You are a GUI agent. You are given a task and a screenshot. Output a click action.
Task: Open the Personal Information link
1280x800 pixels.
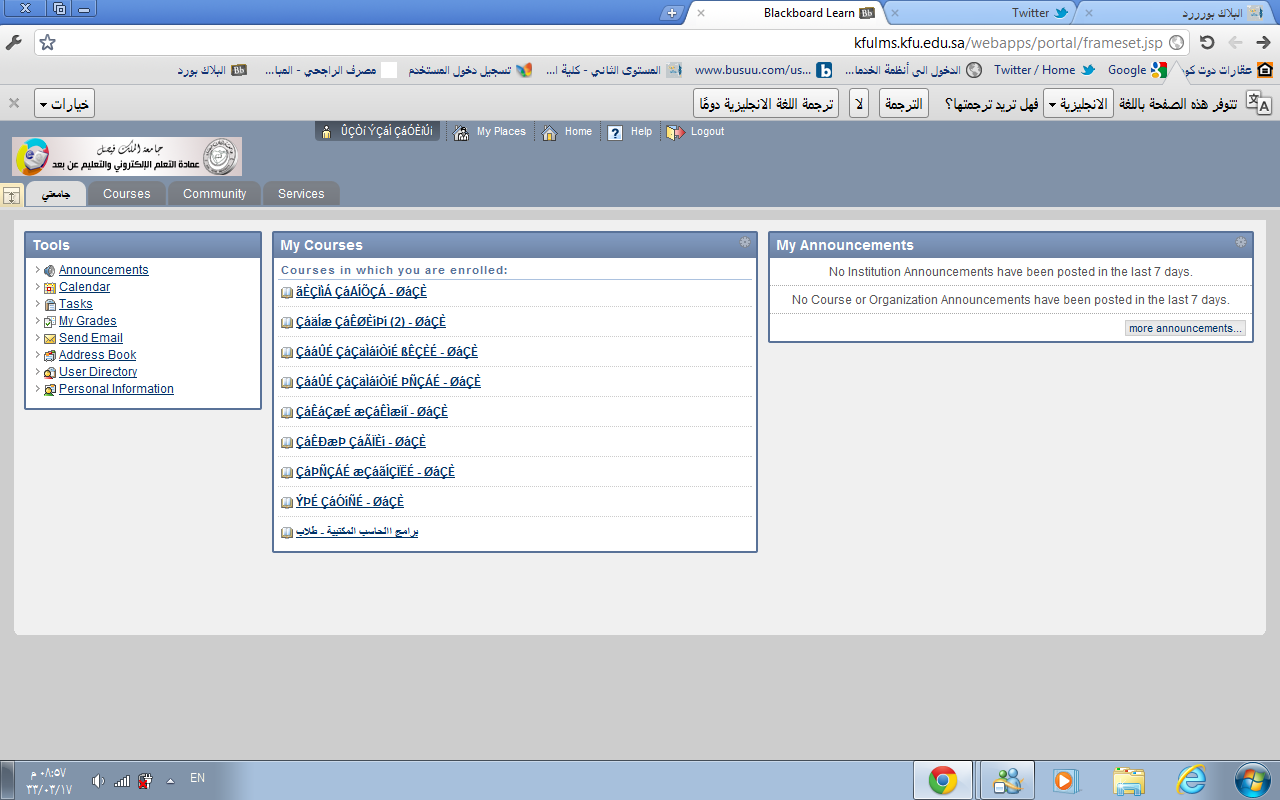116,389
